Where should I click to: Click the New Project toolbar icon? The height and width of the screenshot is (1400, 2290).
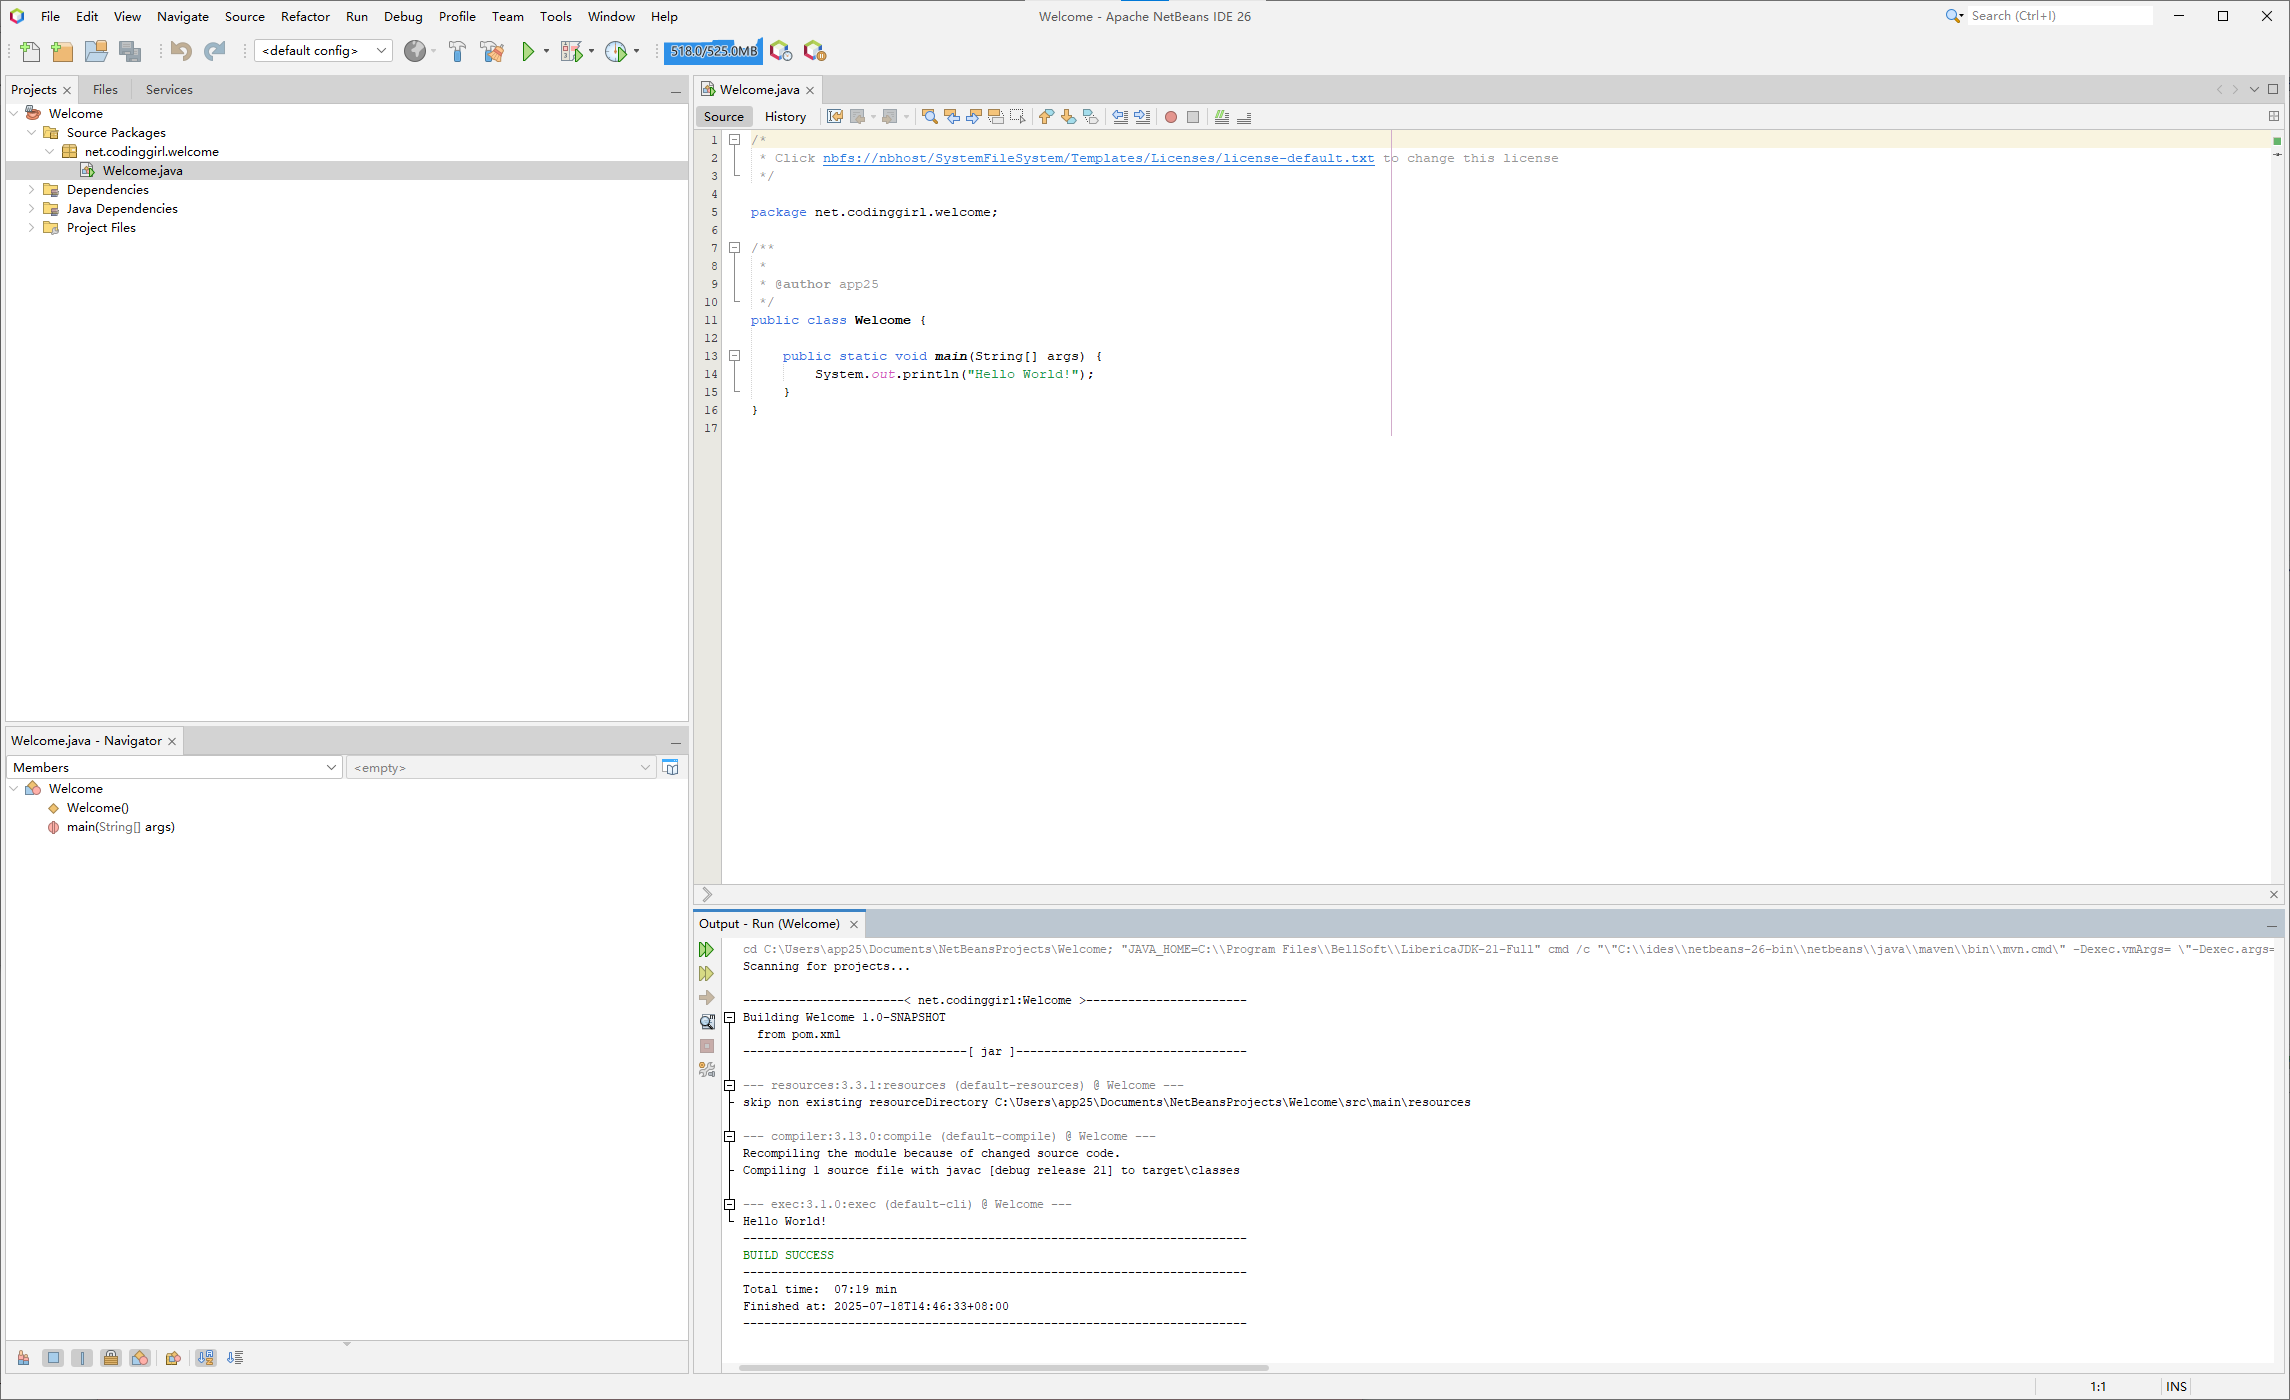click(62, 51)
